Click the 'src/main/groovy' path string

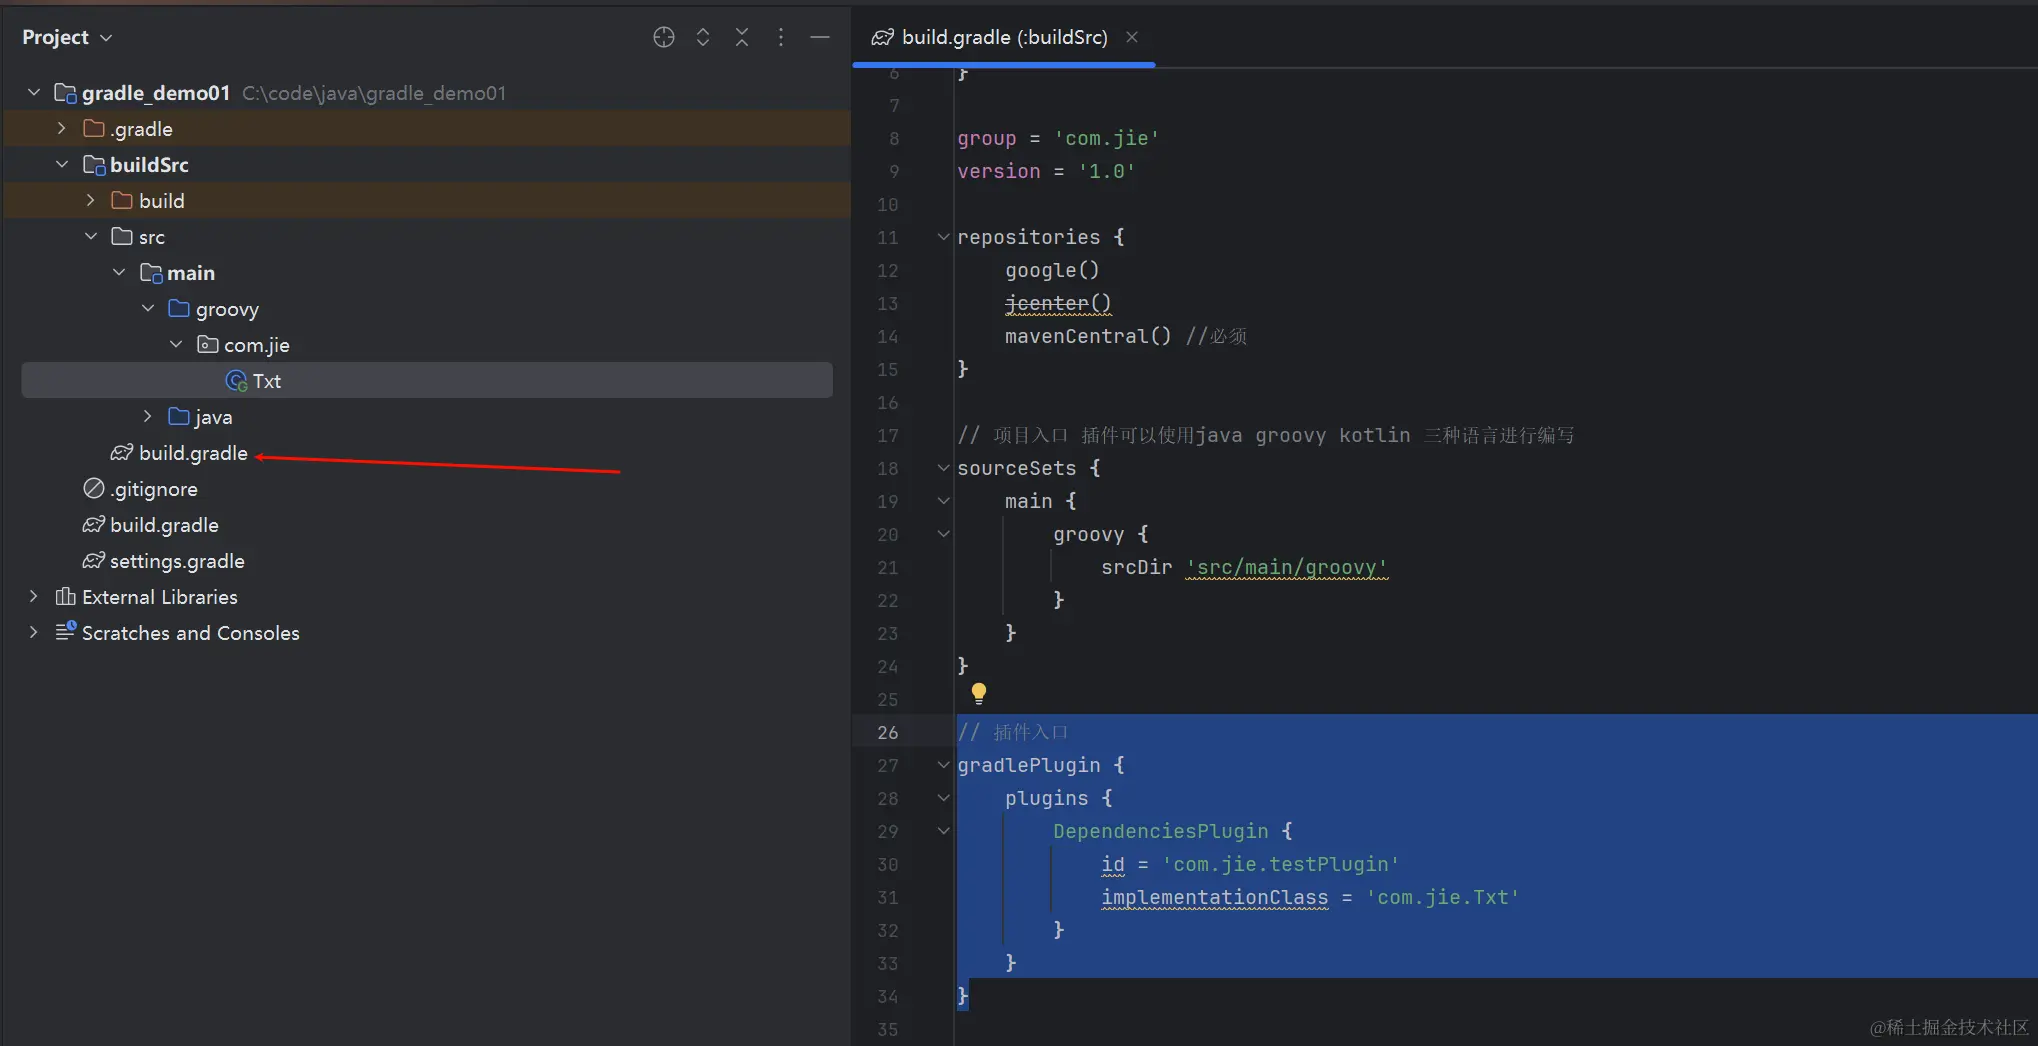click(1287, 567)
